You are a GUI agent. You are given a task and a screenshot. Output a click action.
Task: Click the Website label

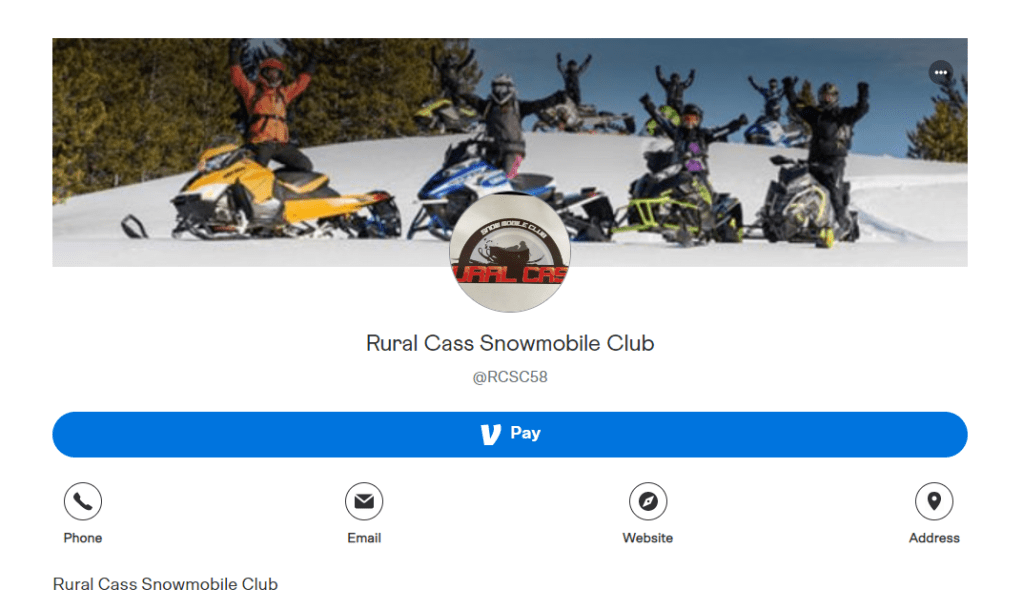[648, 538]
